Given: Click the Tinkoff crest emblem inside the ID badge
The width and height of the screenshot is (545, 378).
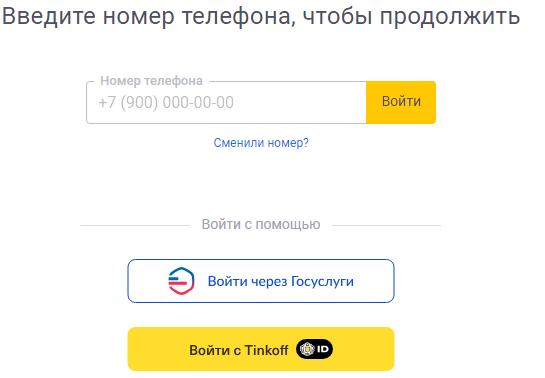Looking at the screenshot, I should click(x=307, y=349).
